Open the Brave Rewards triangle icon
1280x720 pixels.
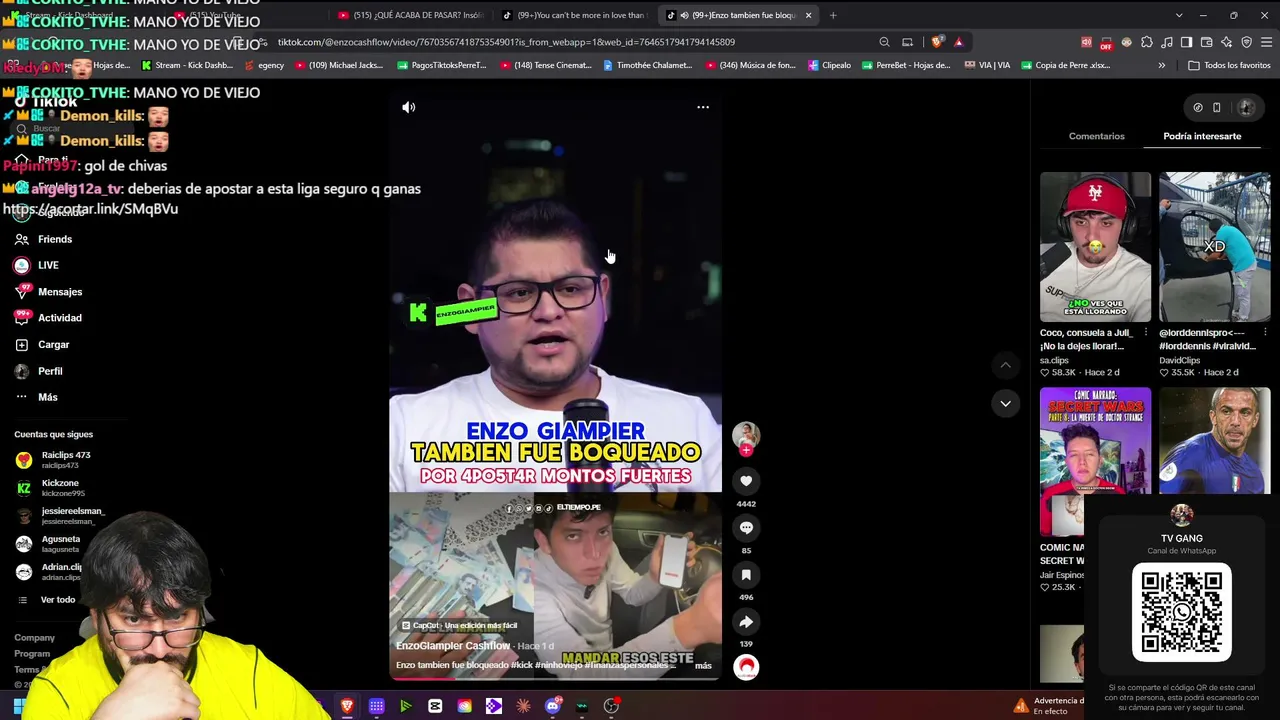958,42
